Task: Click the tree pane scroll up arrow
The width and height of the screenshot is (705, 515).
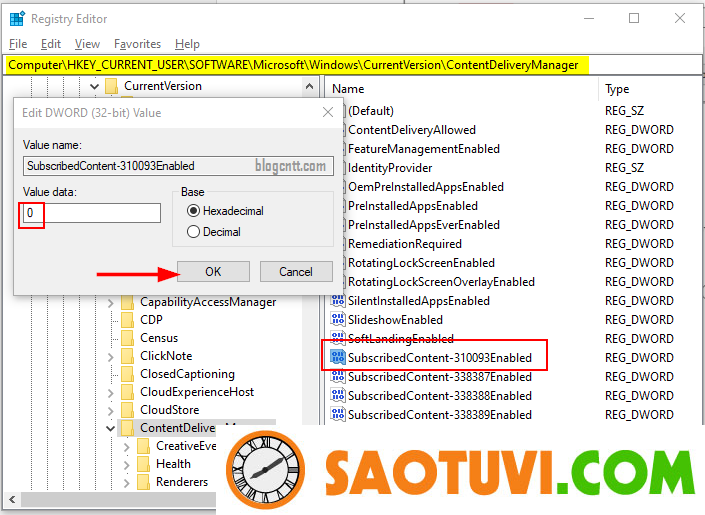Action: coord(309,86)
